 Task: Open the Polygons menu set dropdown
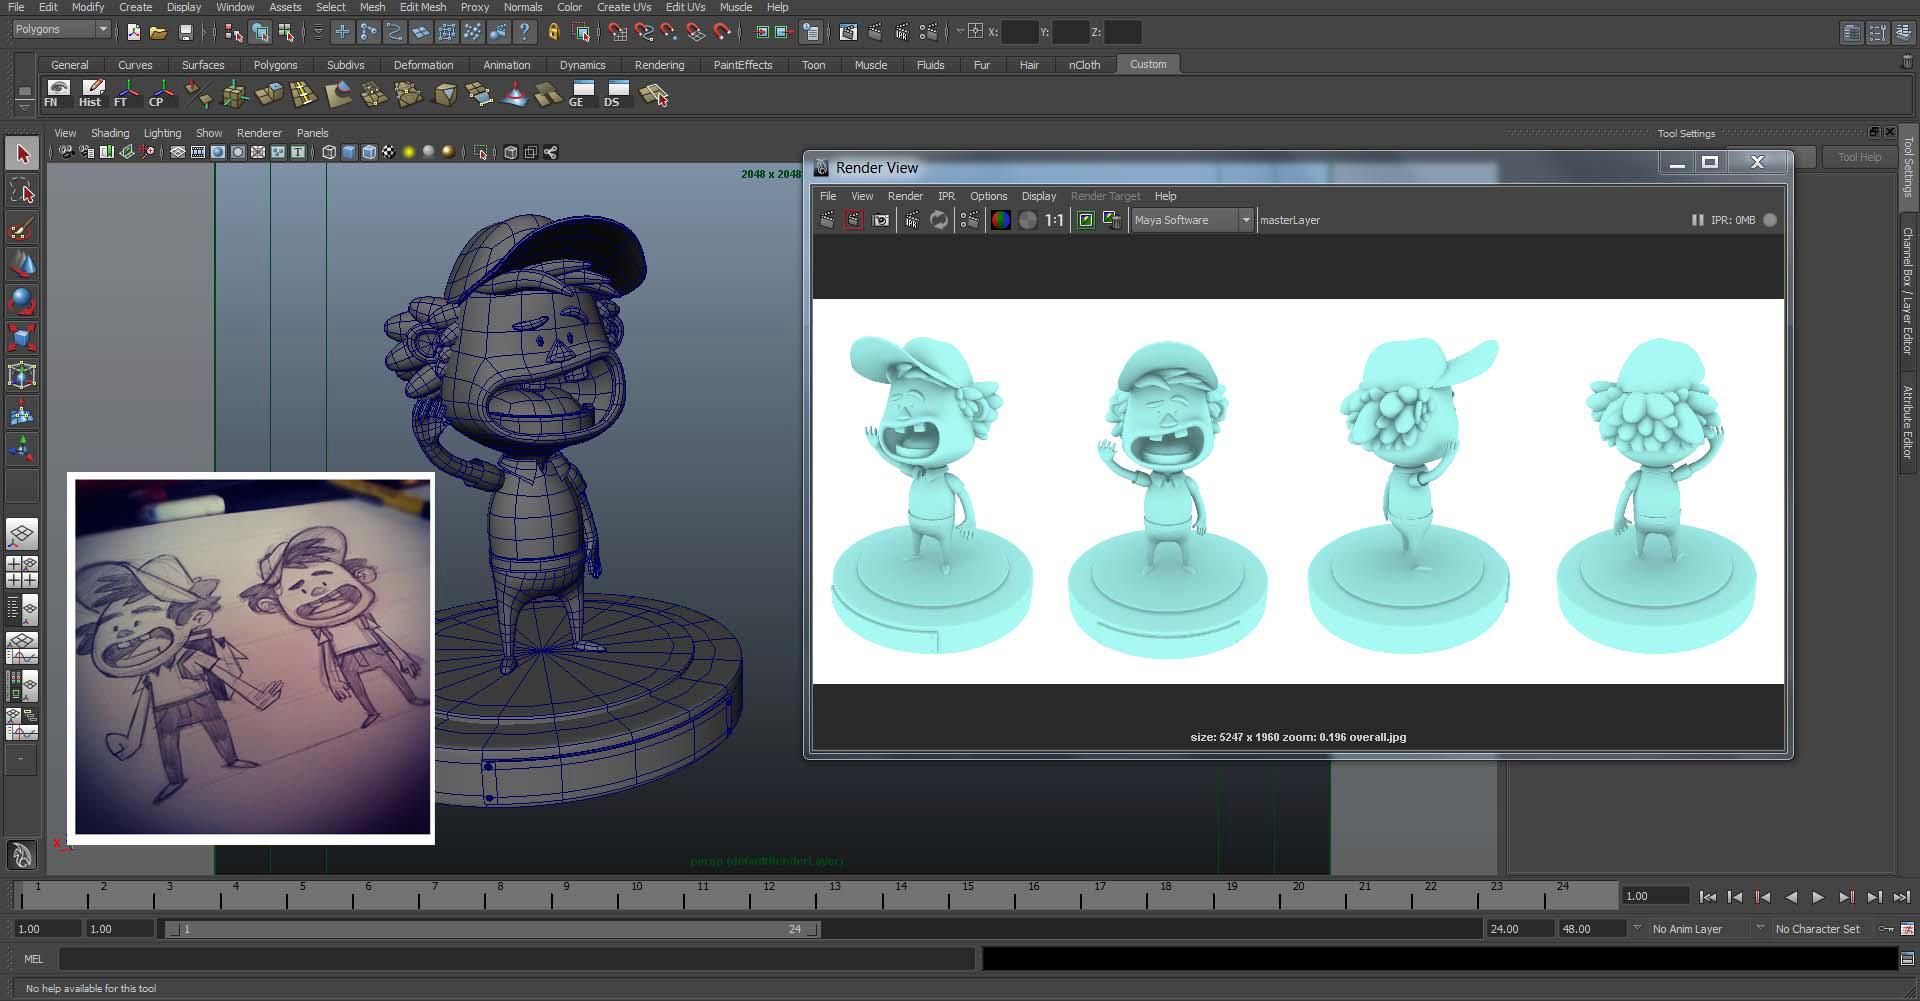(x=61, y=30)
